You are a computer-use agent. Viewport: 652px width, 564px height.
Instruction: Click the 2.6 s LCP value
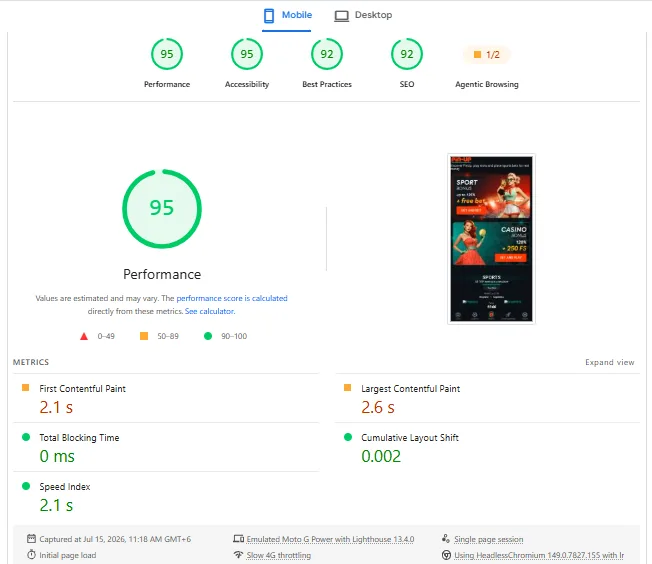(x=378, y=407)
